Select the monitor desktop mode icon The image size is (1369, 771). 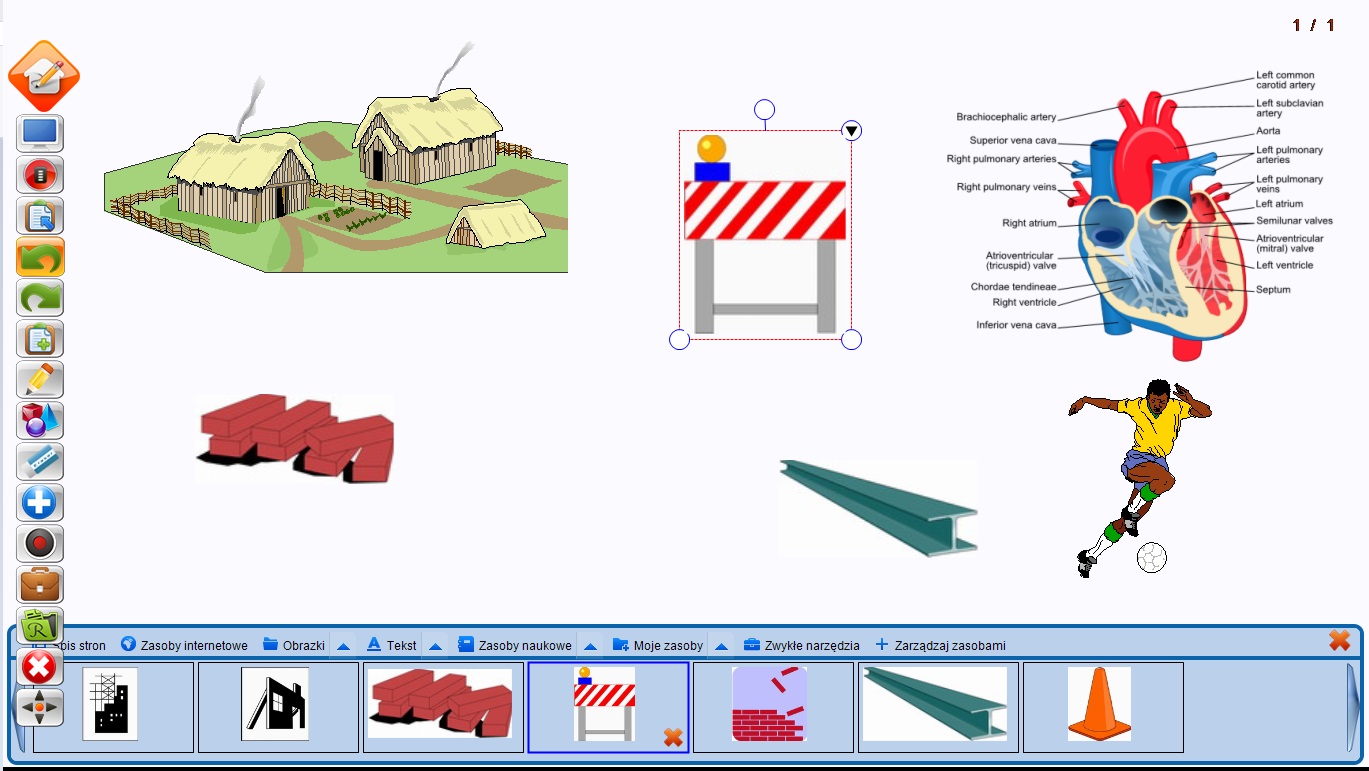40,133
